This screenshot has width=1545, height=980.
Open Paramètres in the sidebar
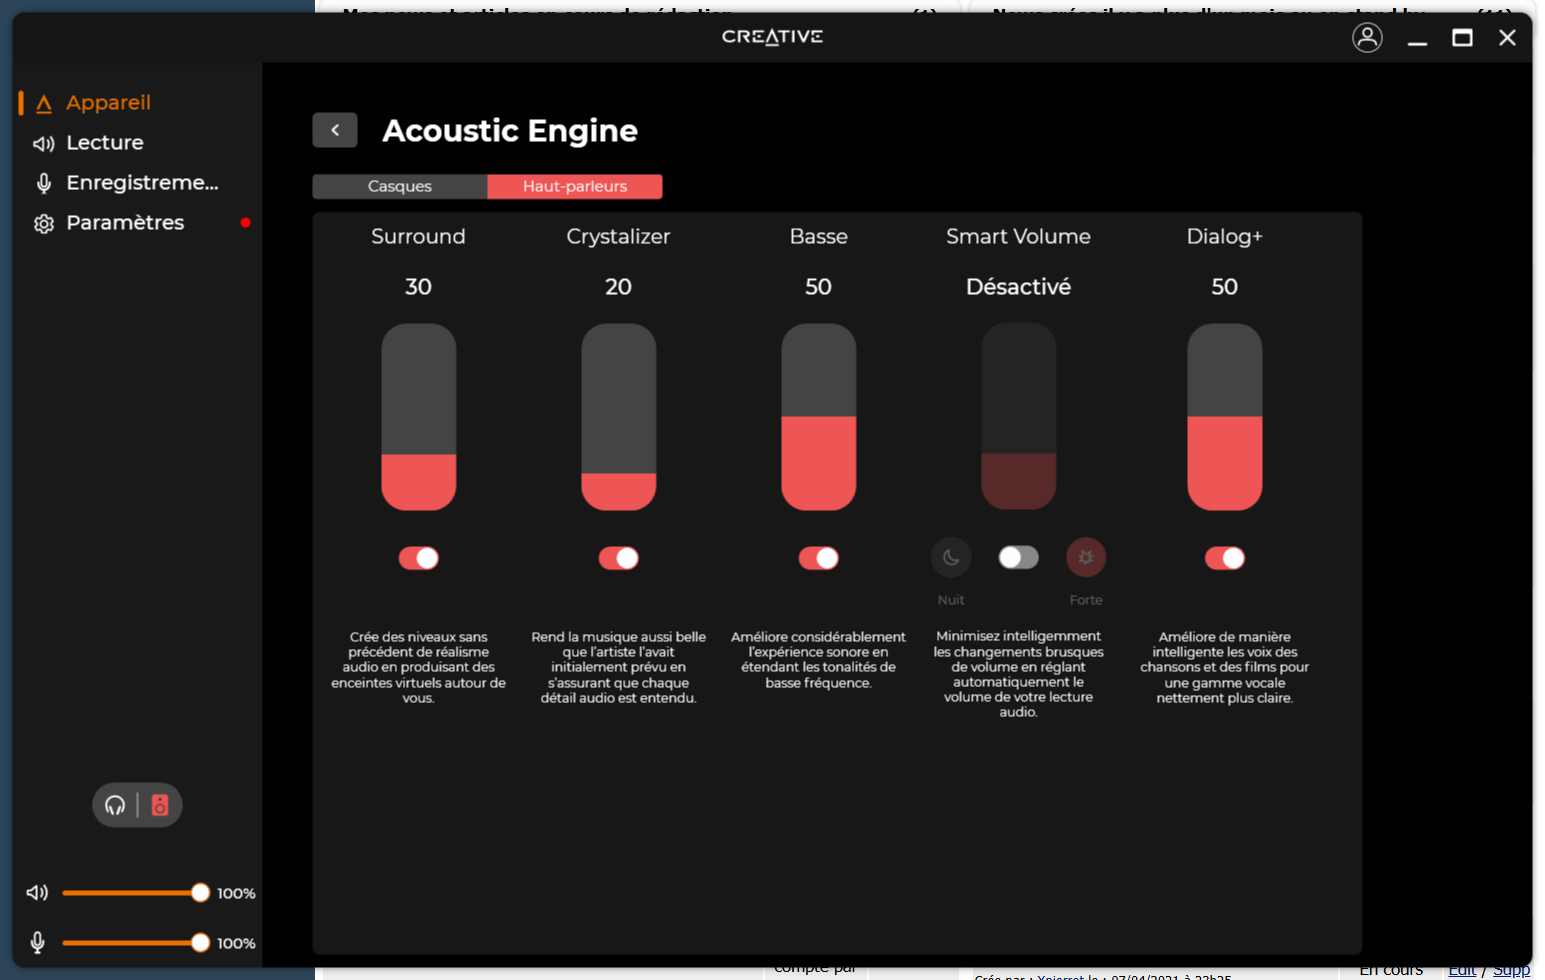[124, 223]
